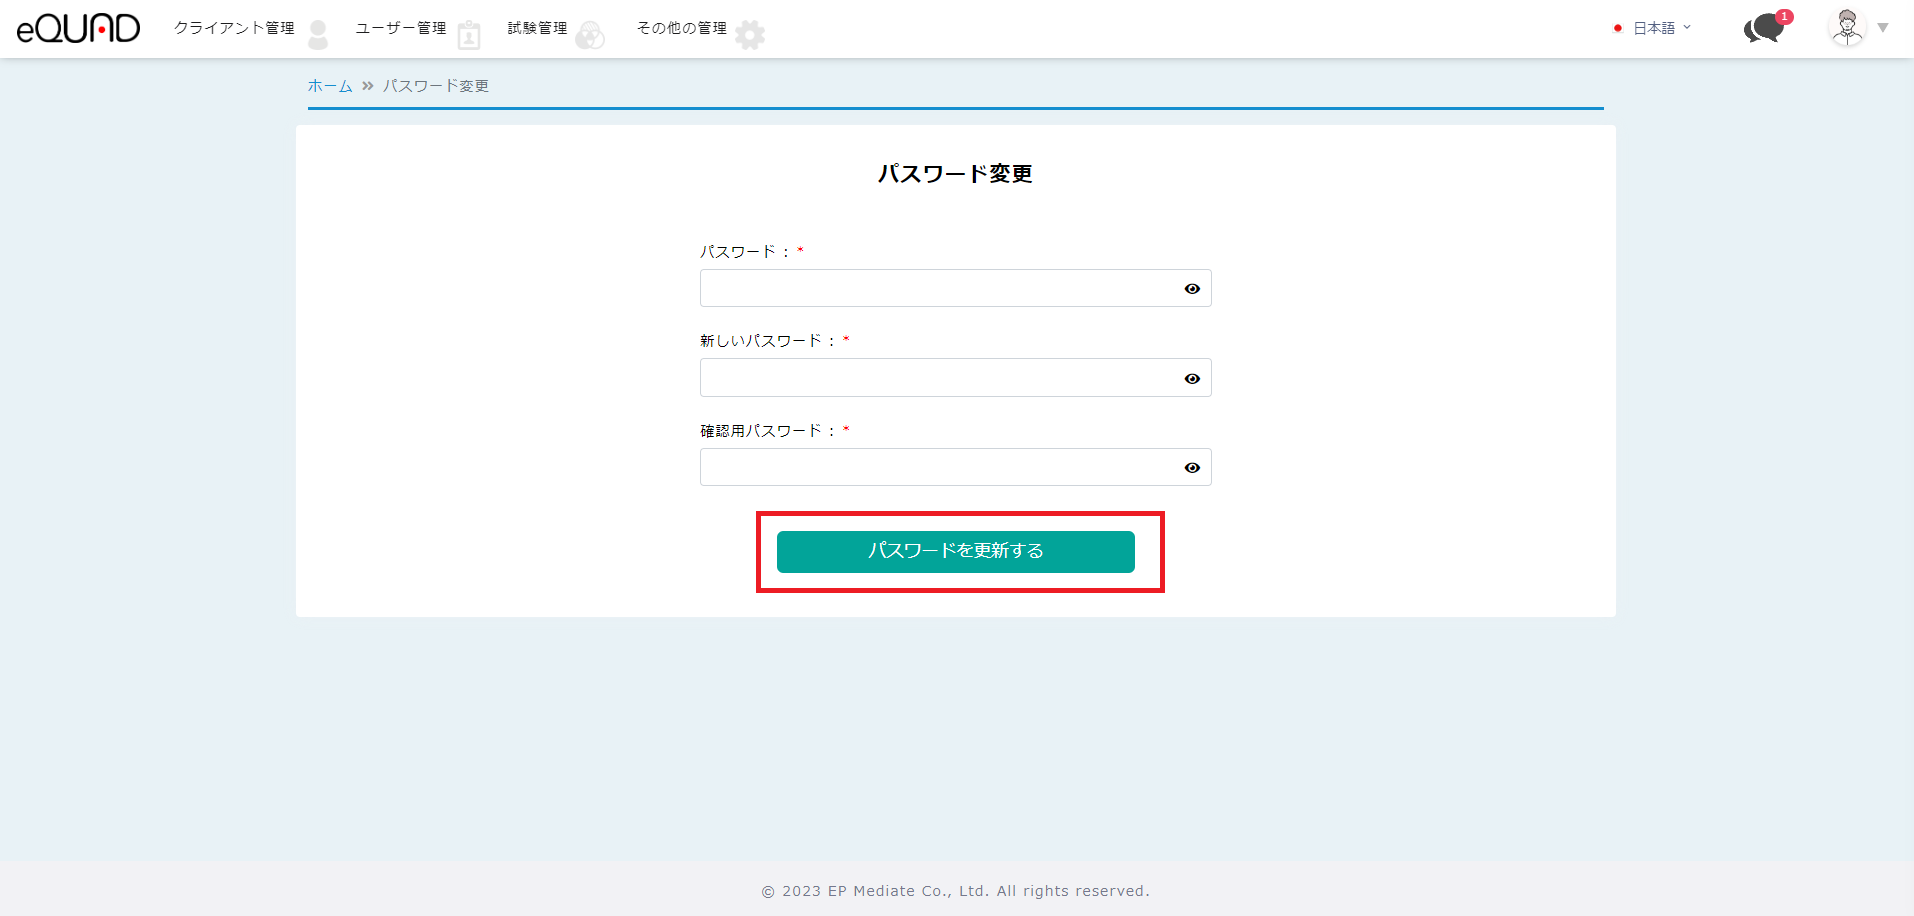The image size is (1914, 916).
Task: Click the user avatar profile picture
Action: tap(1847, 27)
